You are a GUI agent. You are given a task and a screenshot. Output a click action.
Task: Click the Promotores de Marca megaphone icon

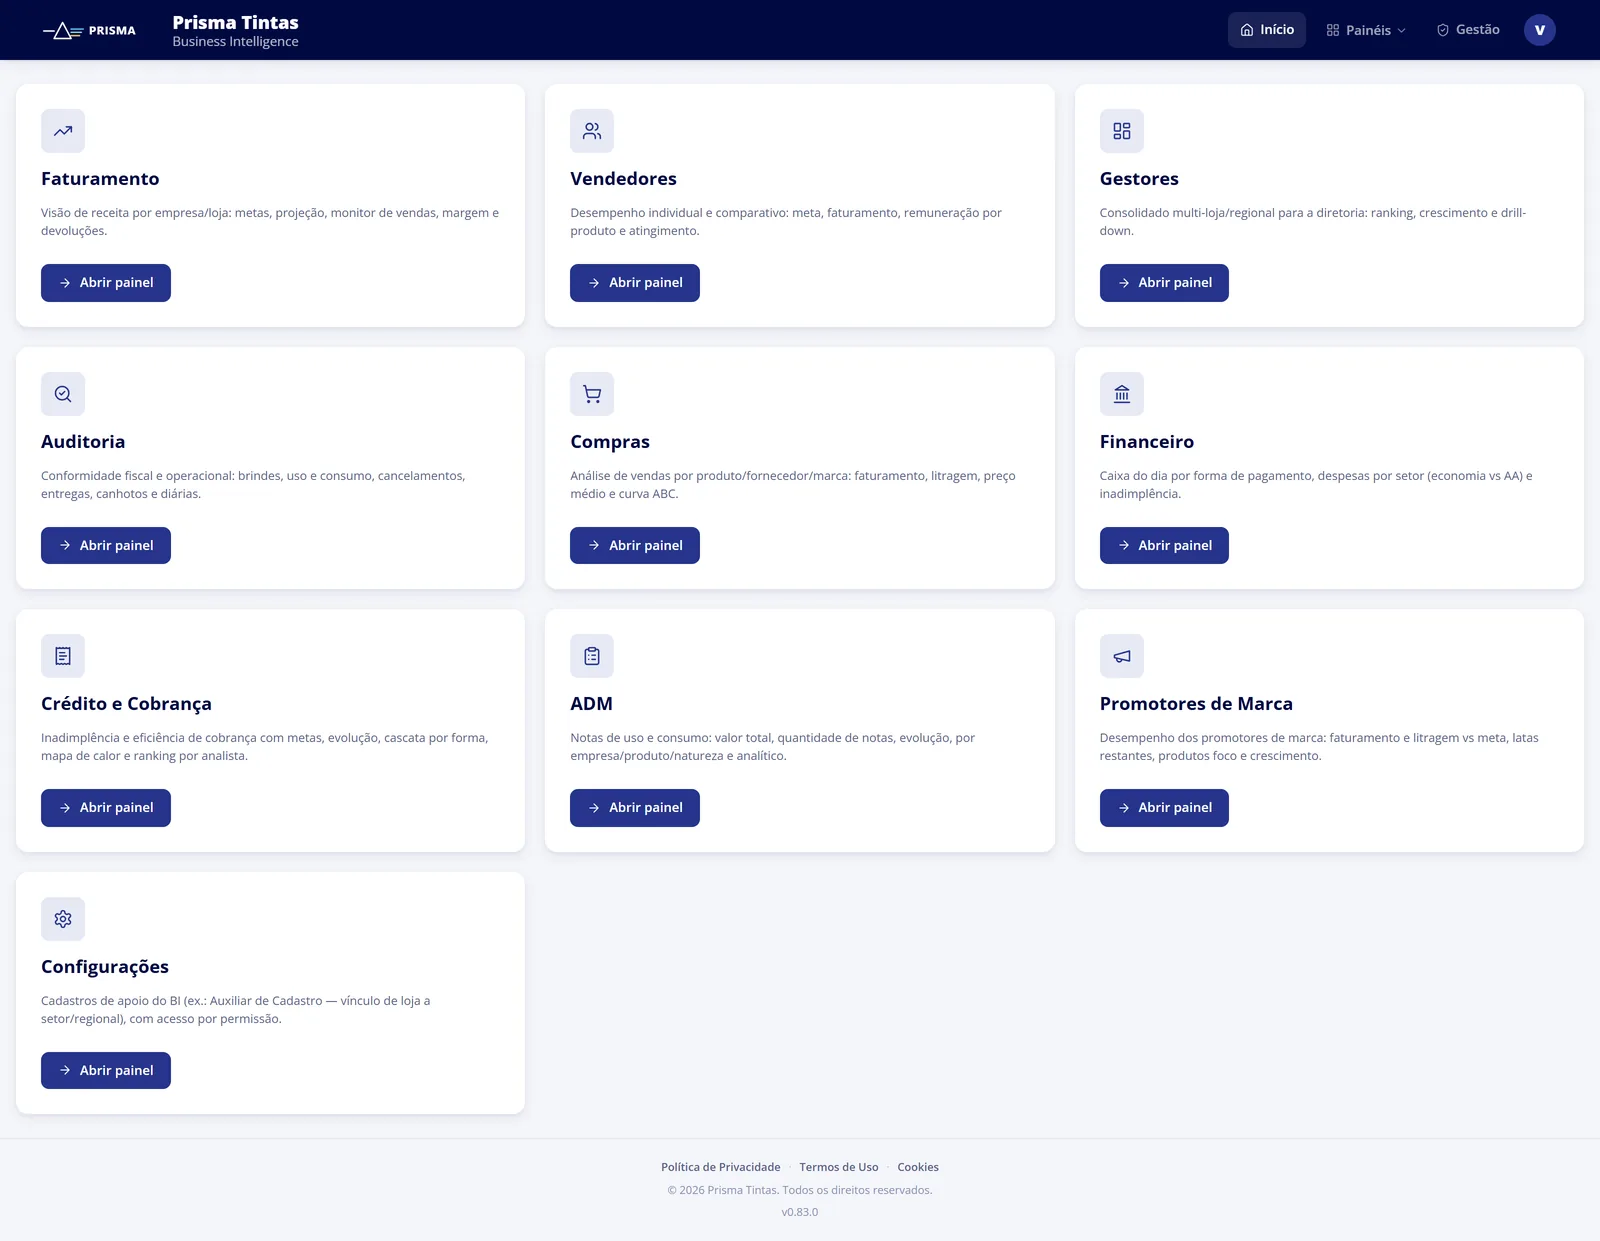pos(1122,656)
